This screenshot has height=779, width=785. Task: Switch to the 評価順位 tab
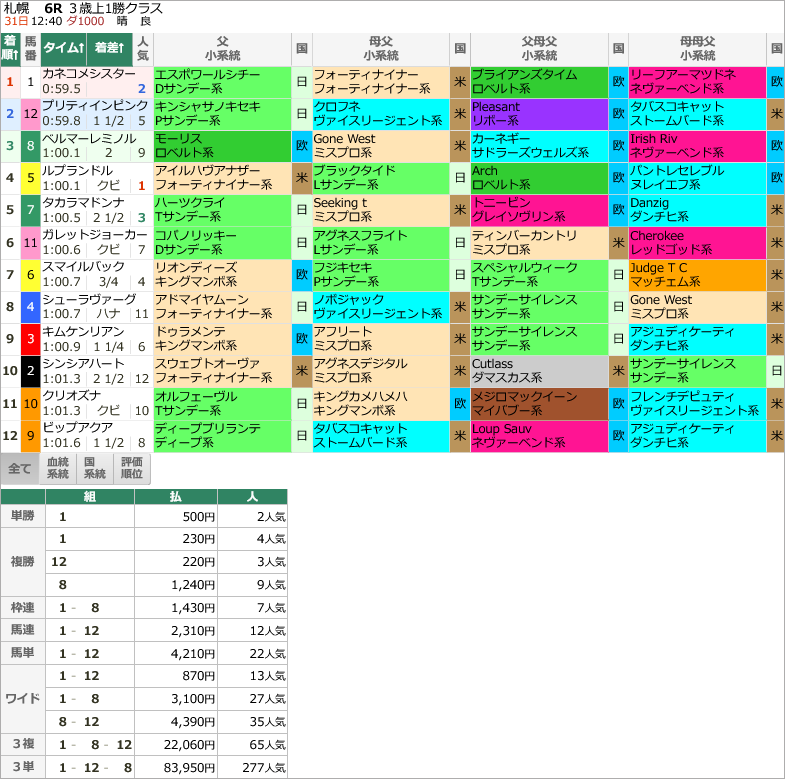[x=132, y=468]
